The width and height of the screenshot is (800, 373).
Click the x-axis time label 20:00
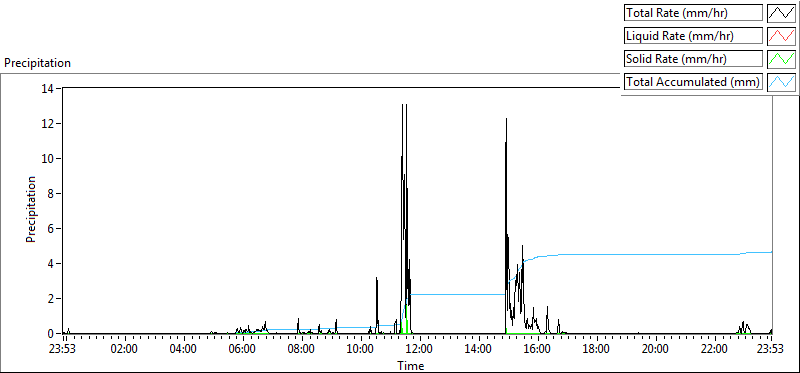655,350
